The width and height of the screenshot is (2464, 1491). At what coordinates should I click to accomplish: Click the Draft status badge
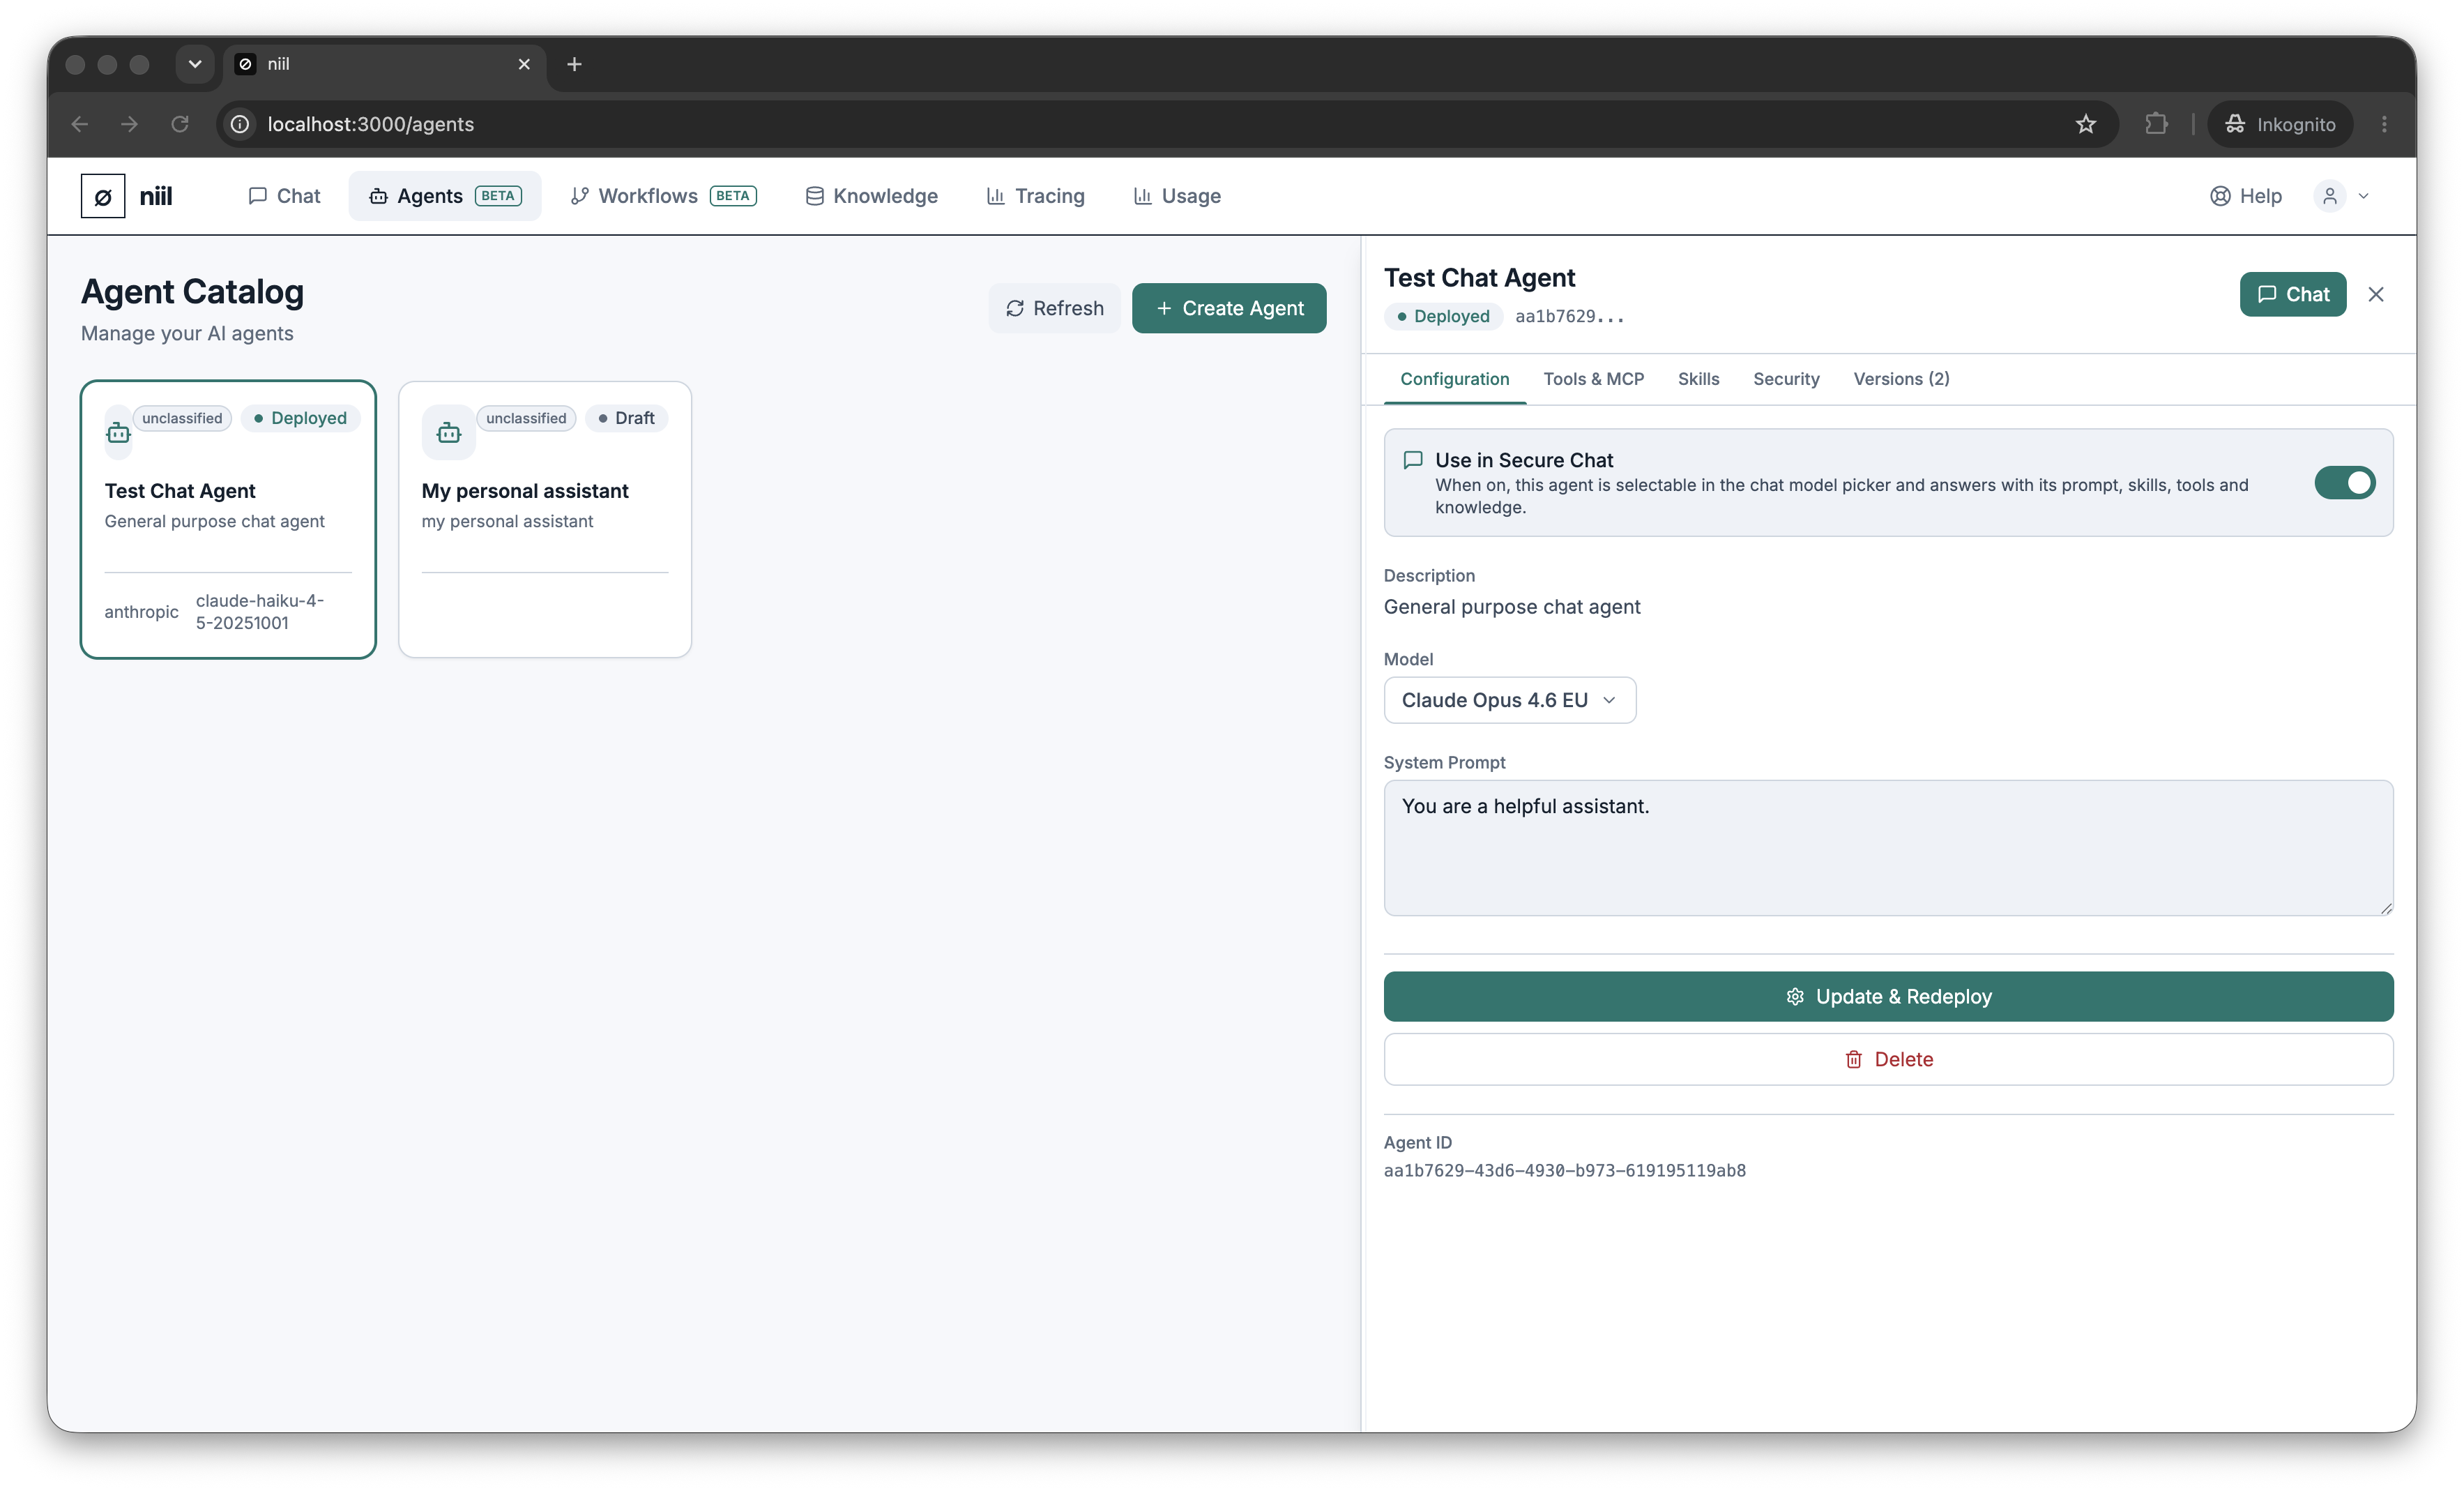click(x=626, y=418)
